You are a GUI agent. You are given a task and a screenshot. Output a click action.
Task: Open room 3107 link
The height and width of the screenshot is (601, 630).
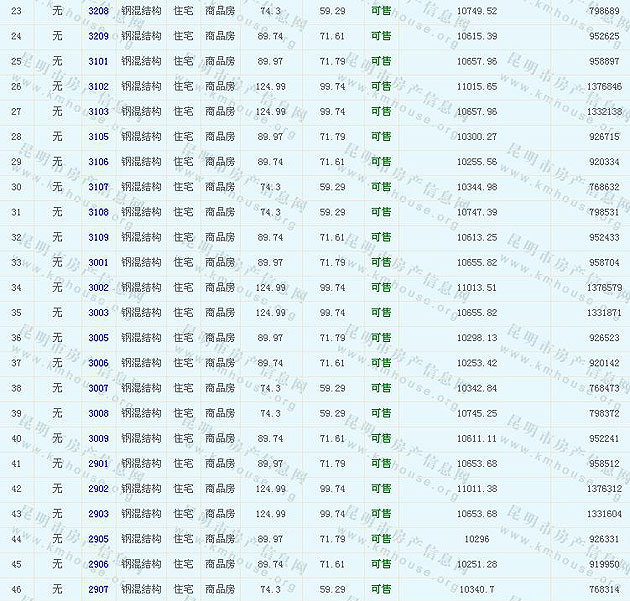pos(98,187)
